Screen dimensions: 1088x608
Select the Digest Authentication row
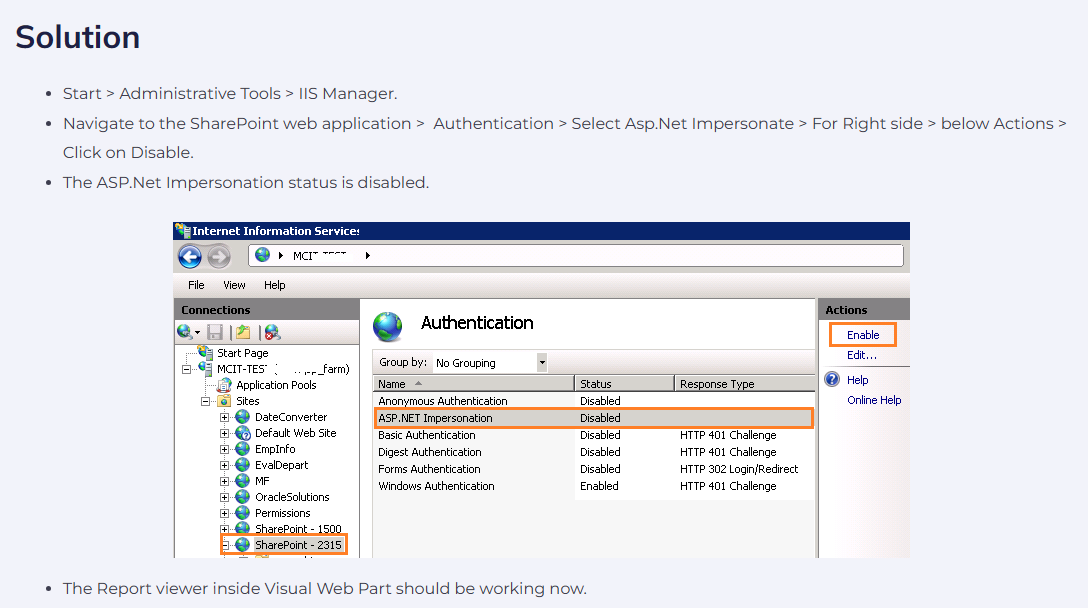(593, 452)
